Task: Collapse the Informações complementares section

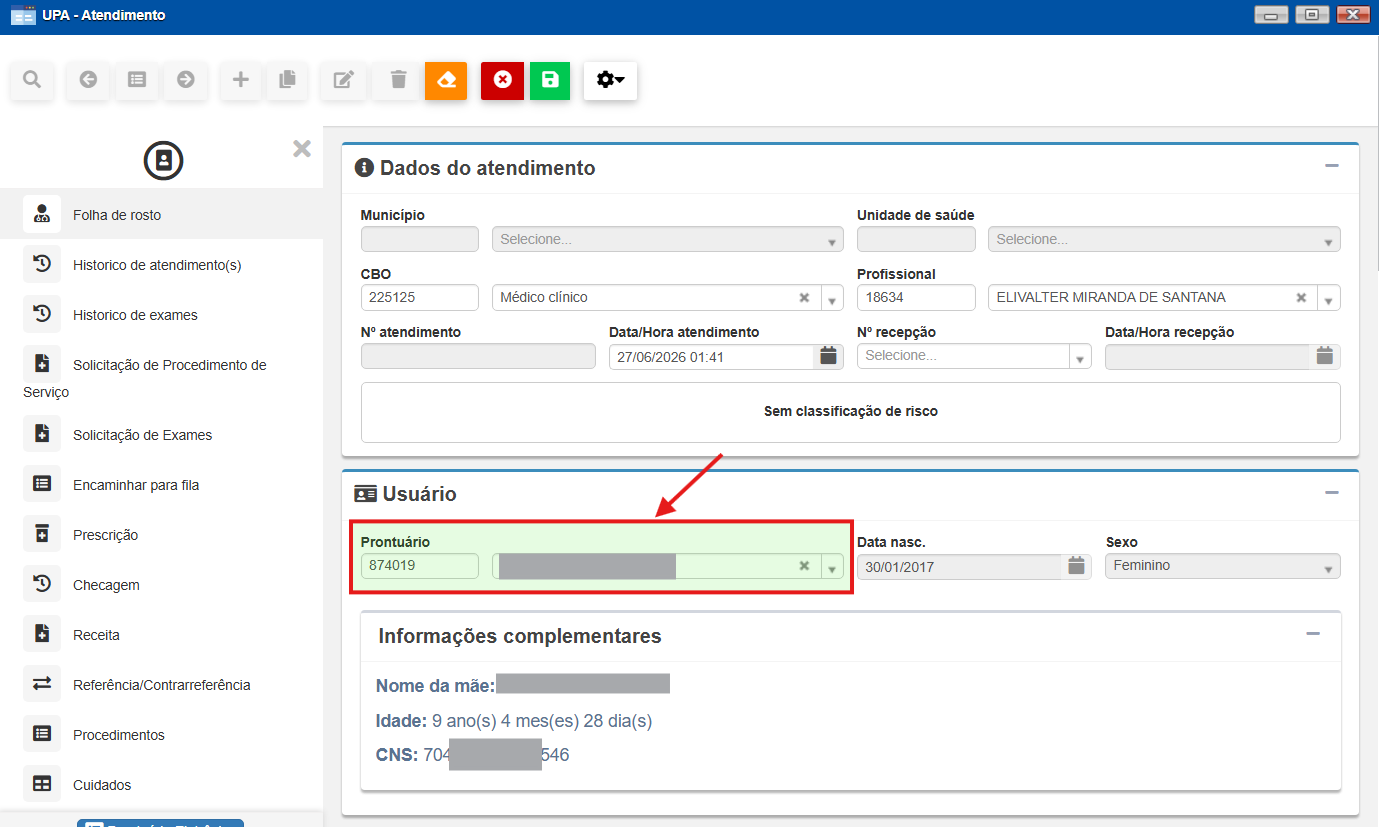Action: 1313,634
